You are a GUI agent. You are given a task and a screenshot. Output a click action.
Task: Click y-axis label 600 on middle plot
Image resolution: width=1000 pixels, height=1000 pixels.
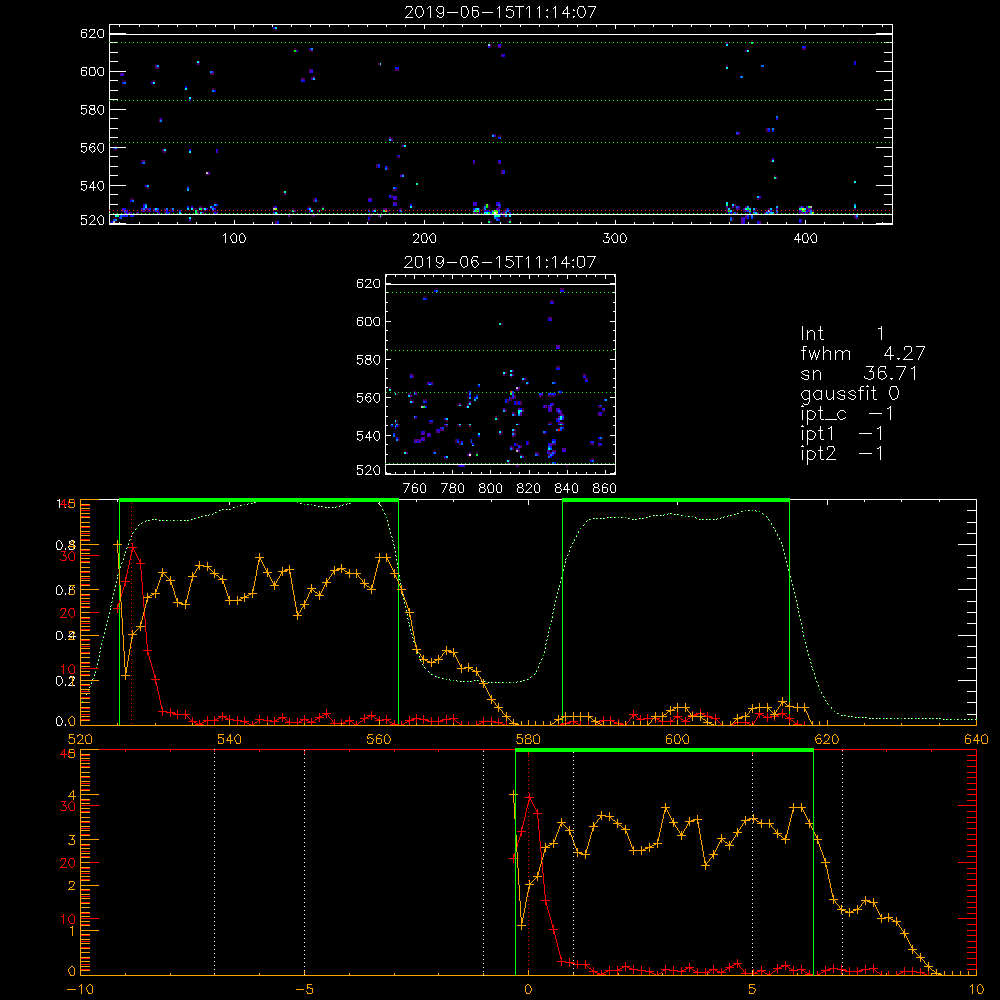pos(369,321)
